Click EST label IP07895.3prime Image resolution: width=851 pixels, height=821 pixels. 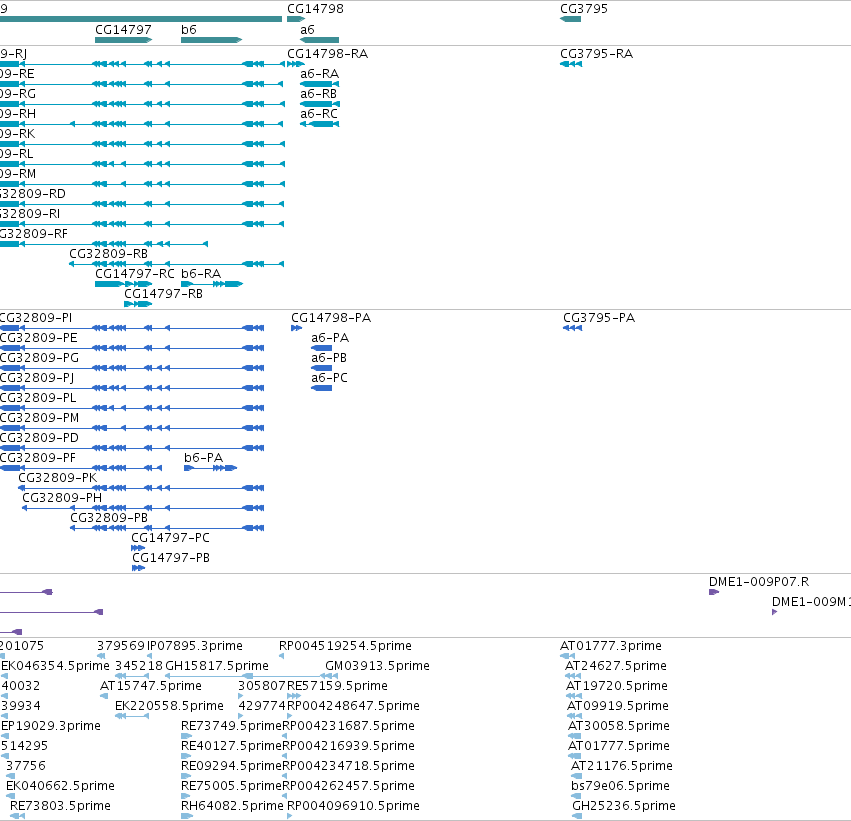coord(195,646)
